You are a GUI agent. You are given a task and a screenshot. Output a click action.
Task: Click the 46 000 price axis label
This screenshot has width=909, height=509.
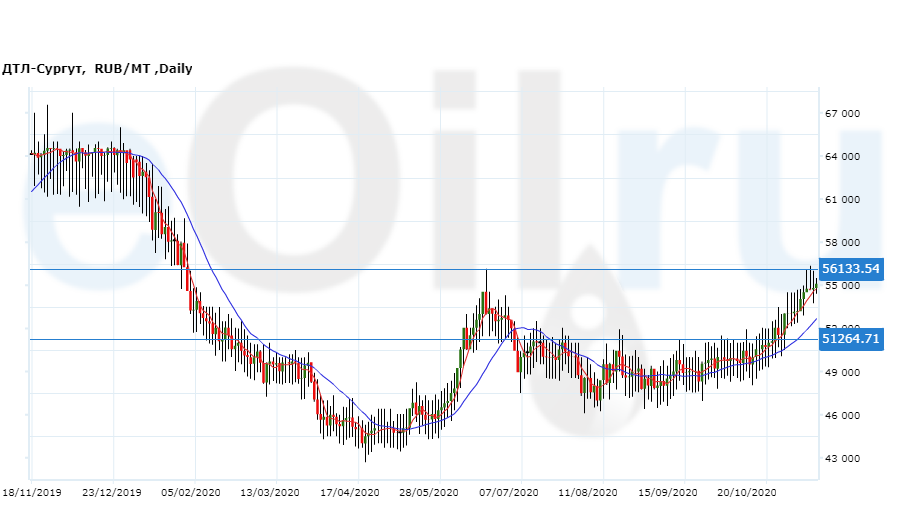[842, 416]
